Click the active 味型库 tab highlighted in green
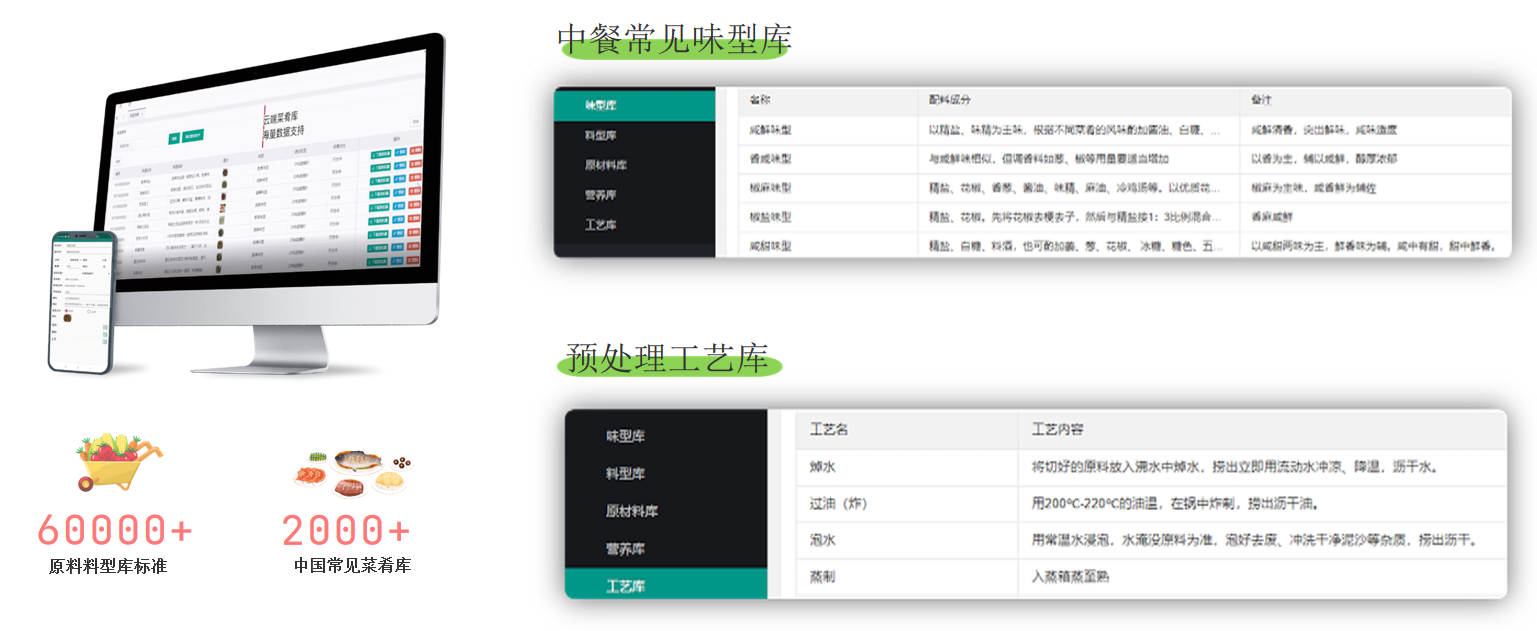 [600, 105]
